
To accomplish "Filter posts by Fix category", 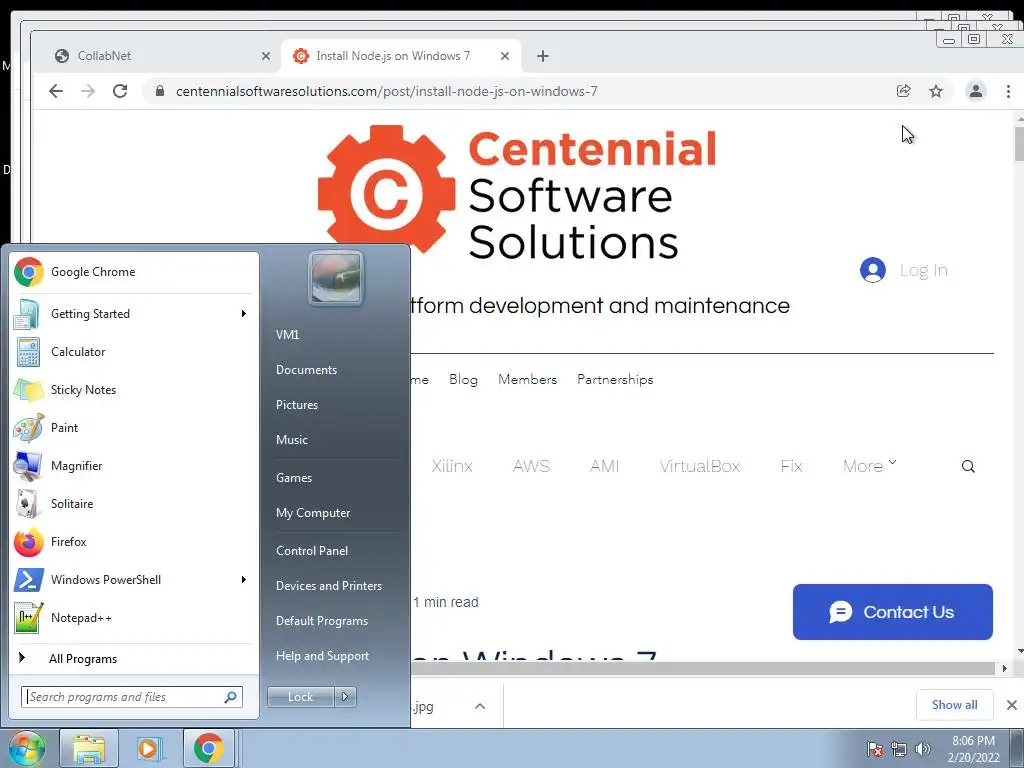I will (792, 466).
